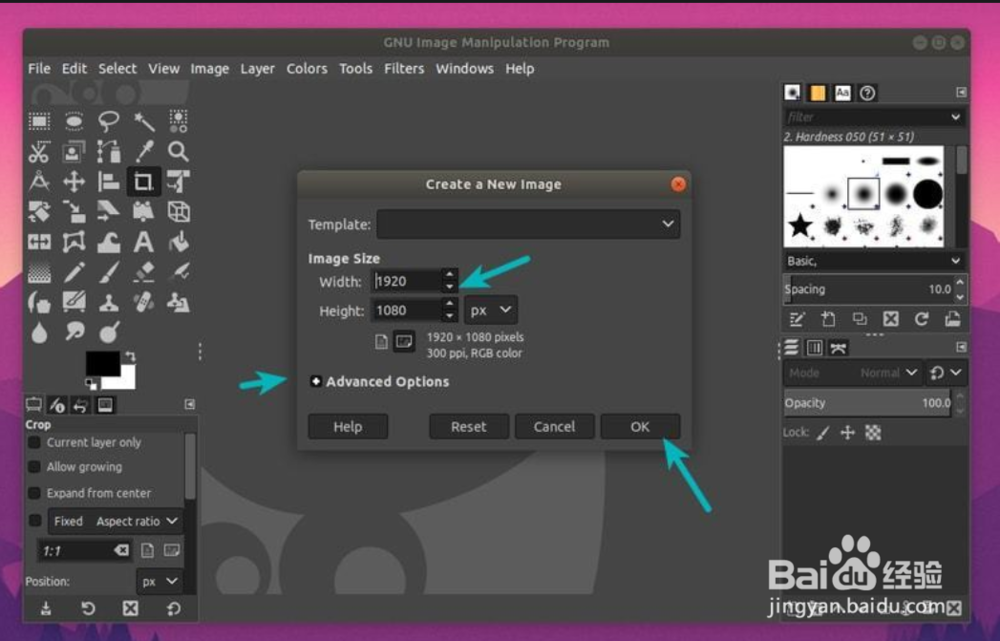The image size is (1000, 641).
Task: Open the Layer menu
Action: coord(258,68)
